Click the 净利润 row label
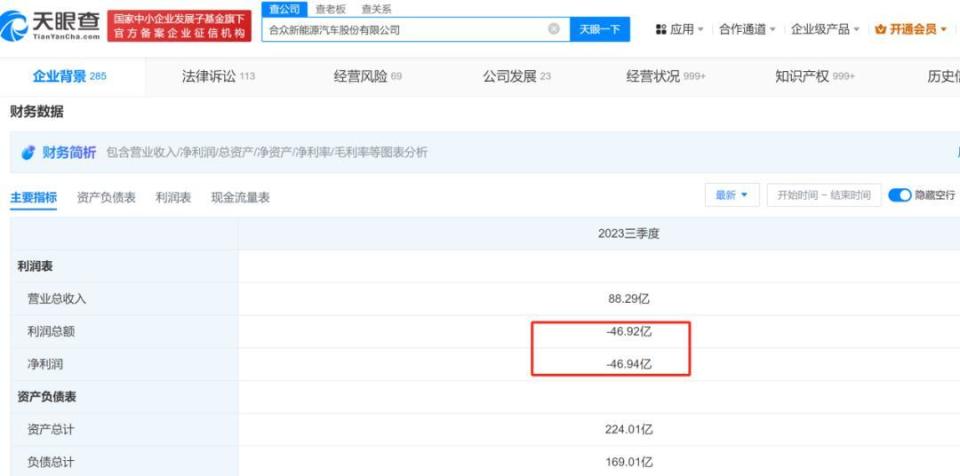This screenshot has height=476, width=960. coord(45,364)
